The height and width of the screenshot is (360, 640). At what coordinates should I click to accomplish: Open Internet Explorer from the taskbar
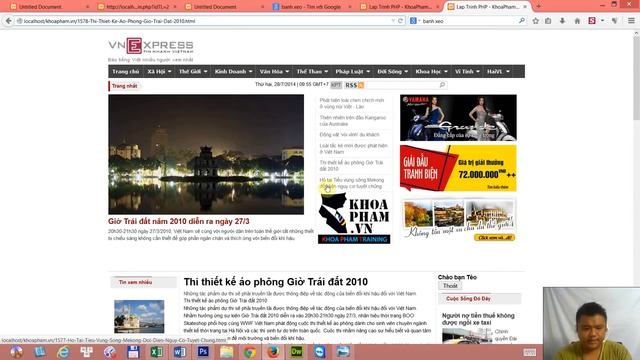63,352
